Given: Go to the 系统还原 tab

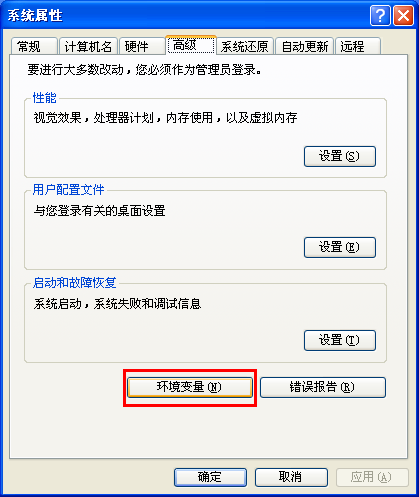Looking at the screenshot, I should (x=245, y=46).
